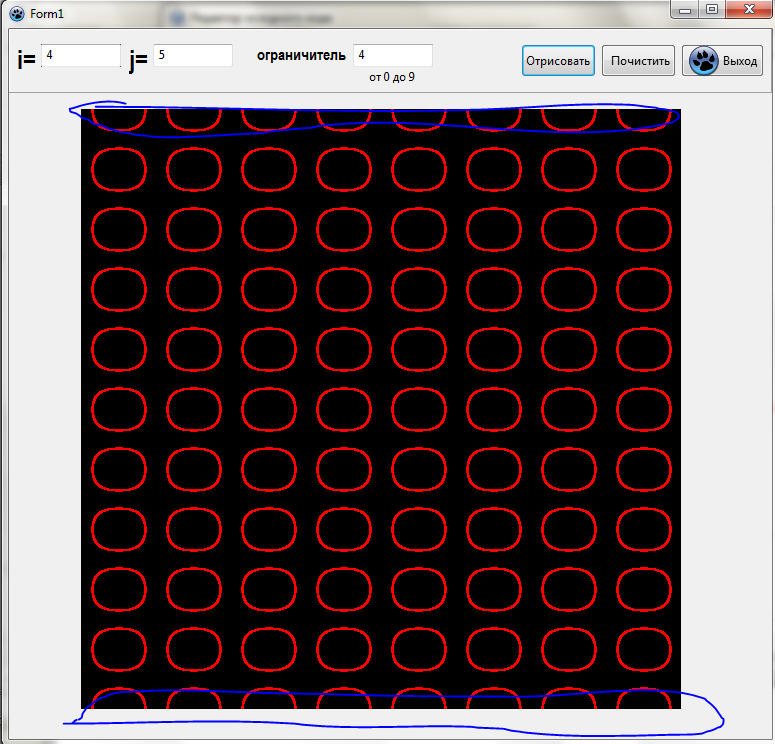Click the "i=" label
775x744 pixels.
(26, 60)
